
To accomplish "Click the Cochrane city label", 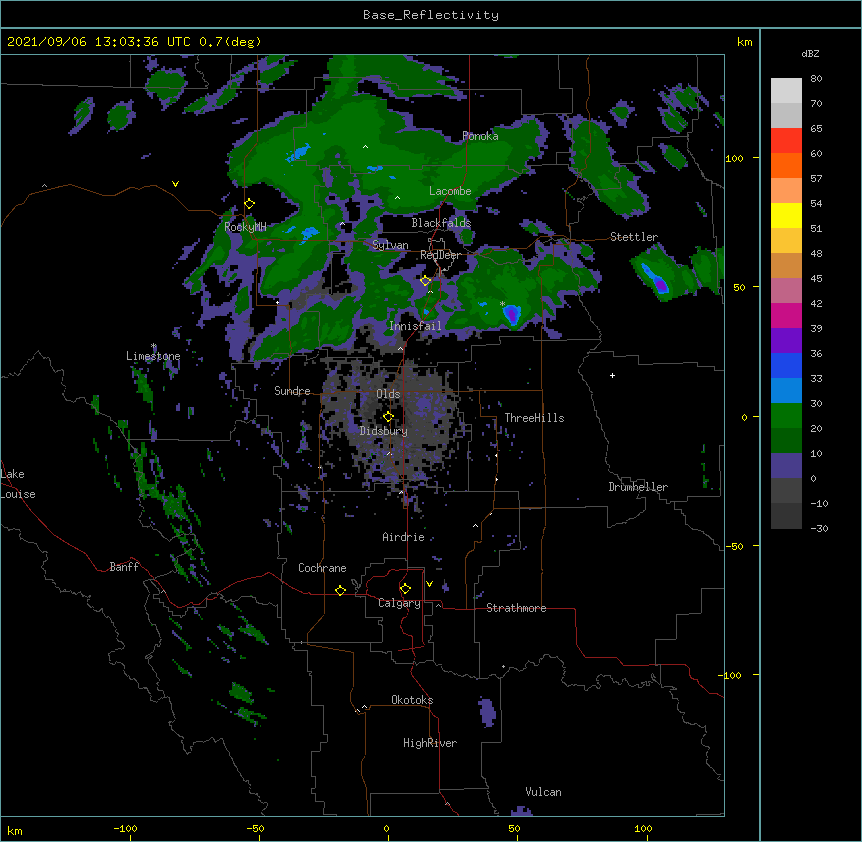I will click(322, 568).
